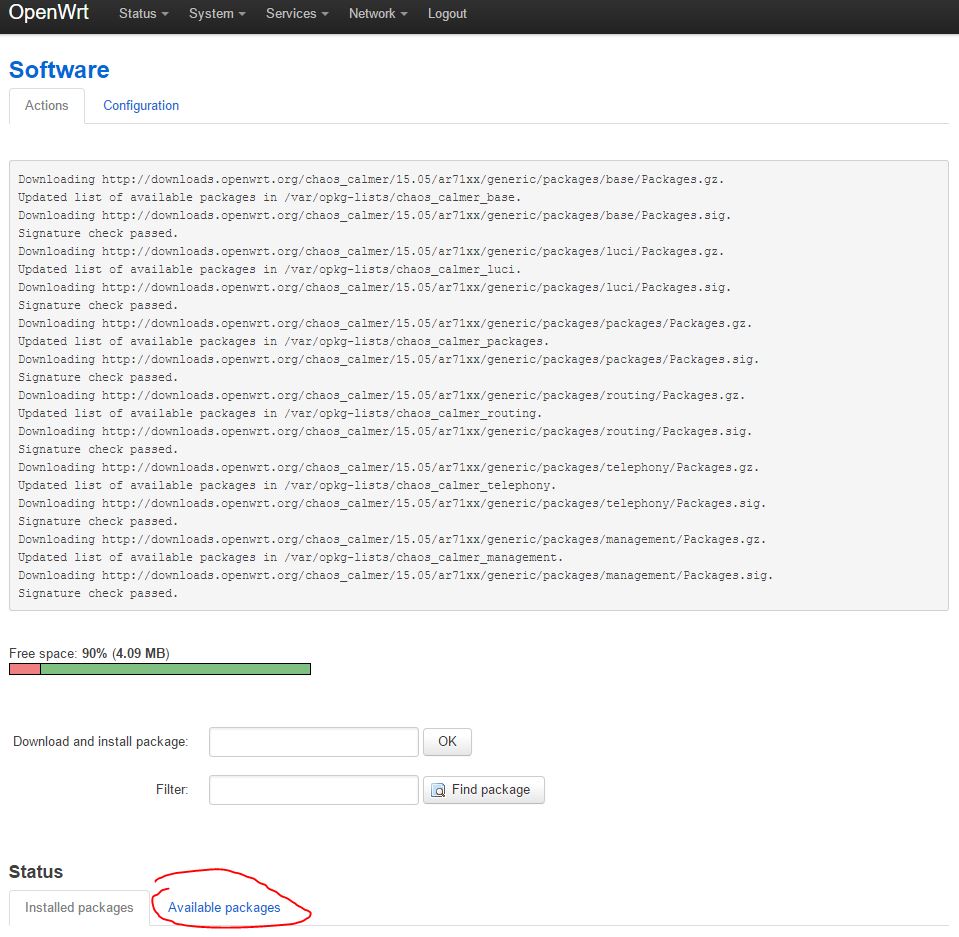Open the Installed packages tab
This screenshot has width=959, height=937.
click(79, 907)
